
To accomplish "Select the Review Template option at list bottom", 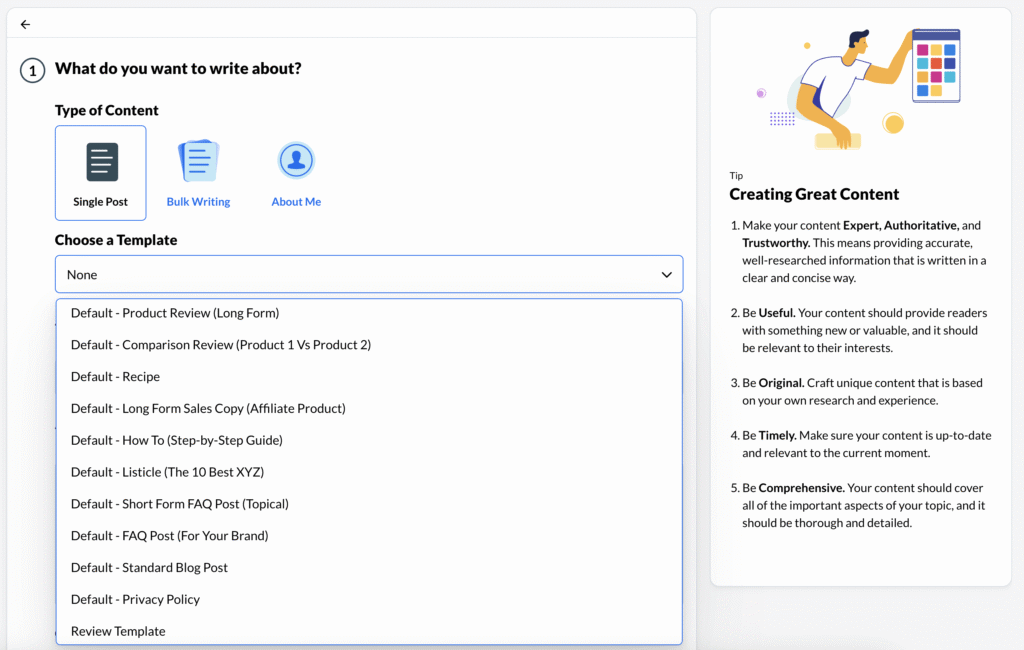I will 117,631.
